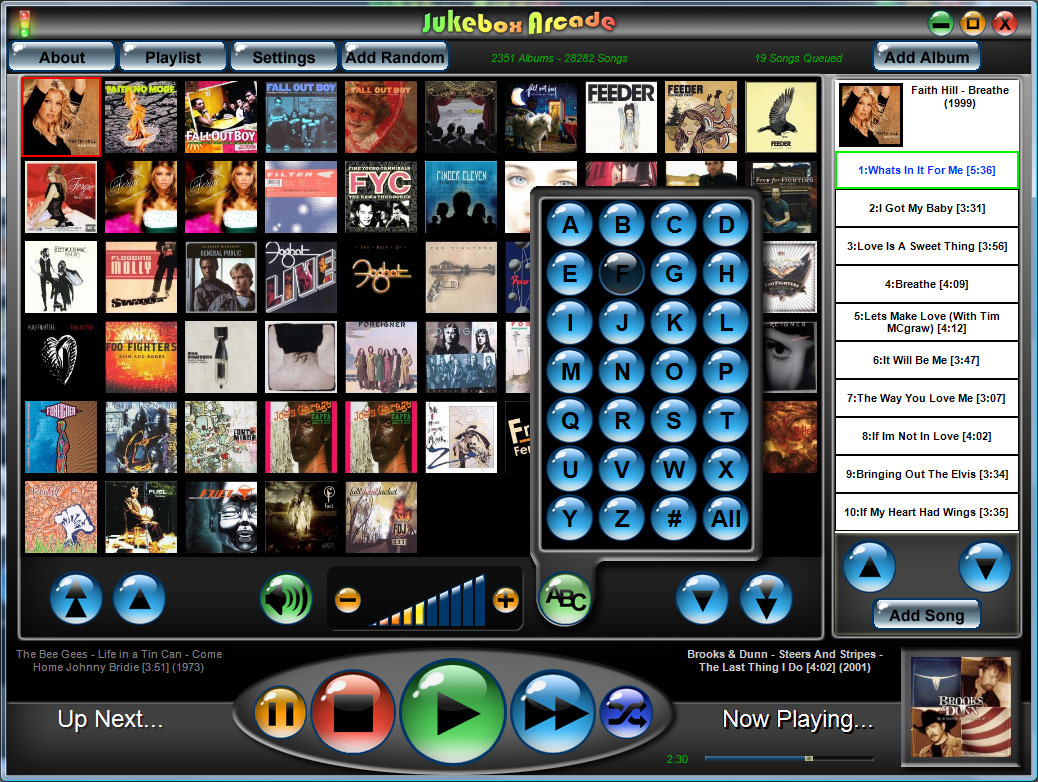This screenshot has width=1038, height=782.
Task: Open the Flogging Molly album cover
Action: click(141, 277)
